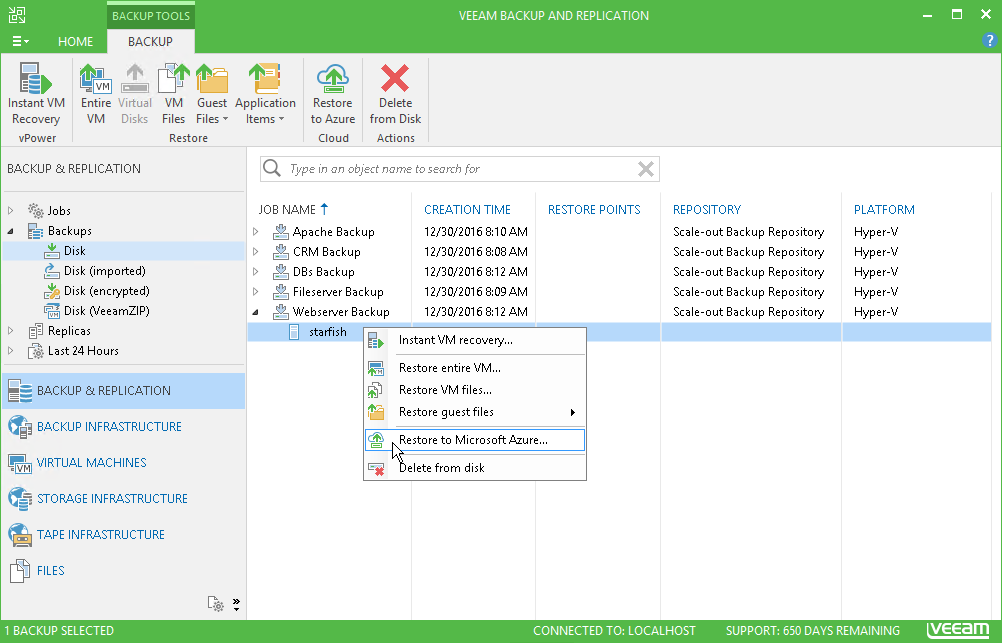Select the CRM Backup job
Image resolution: width=1002 pixels, height=643 pixels.
[327, 252]
